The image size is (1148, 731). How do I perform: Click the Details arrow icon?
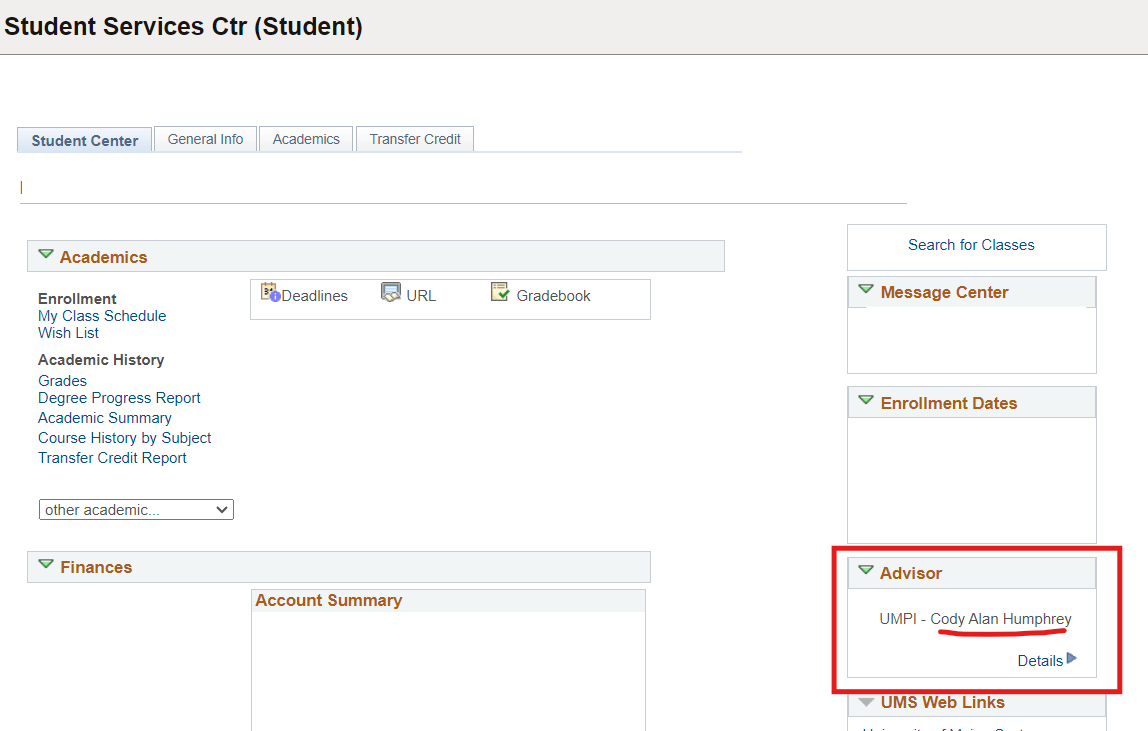click(x=1072, y=659)
